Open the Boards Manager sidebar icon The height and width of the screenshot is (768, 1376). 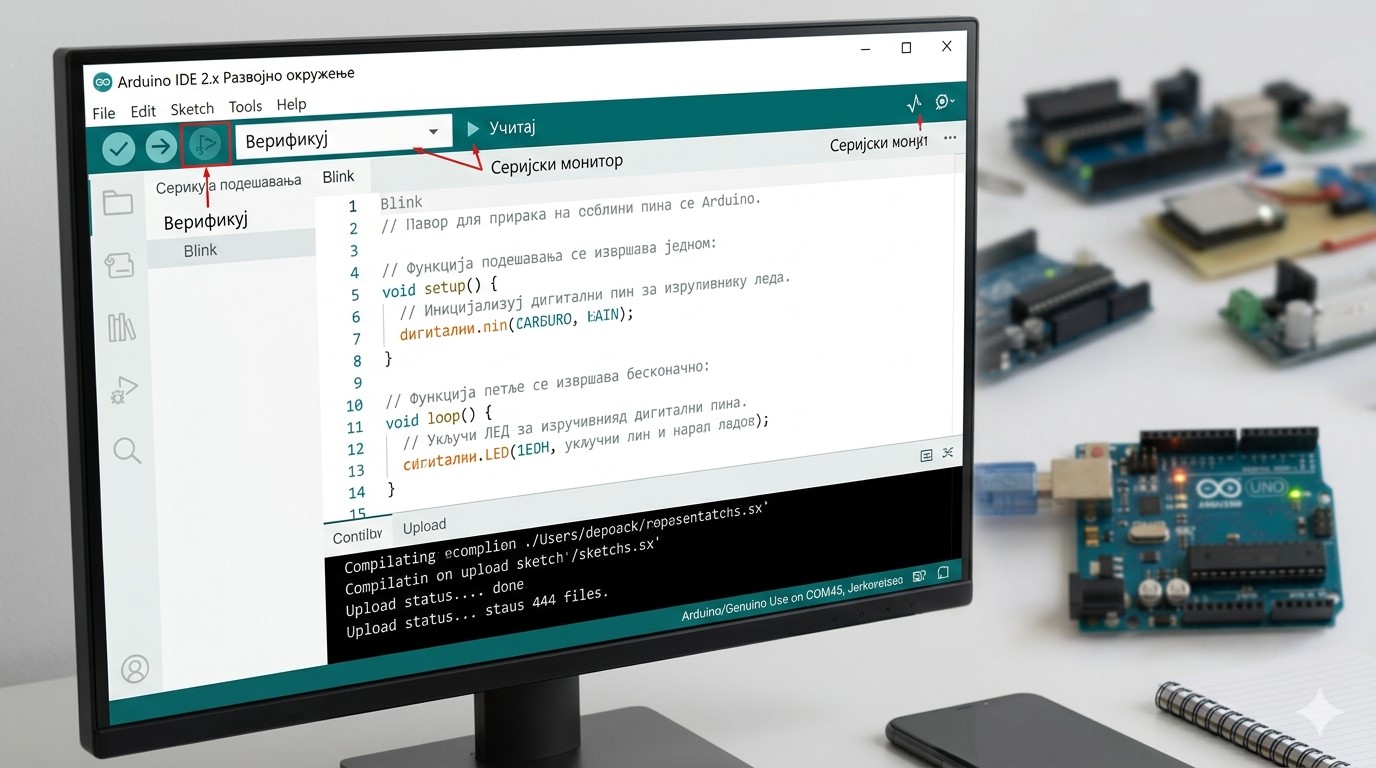coord(119,264)
